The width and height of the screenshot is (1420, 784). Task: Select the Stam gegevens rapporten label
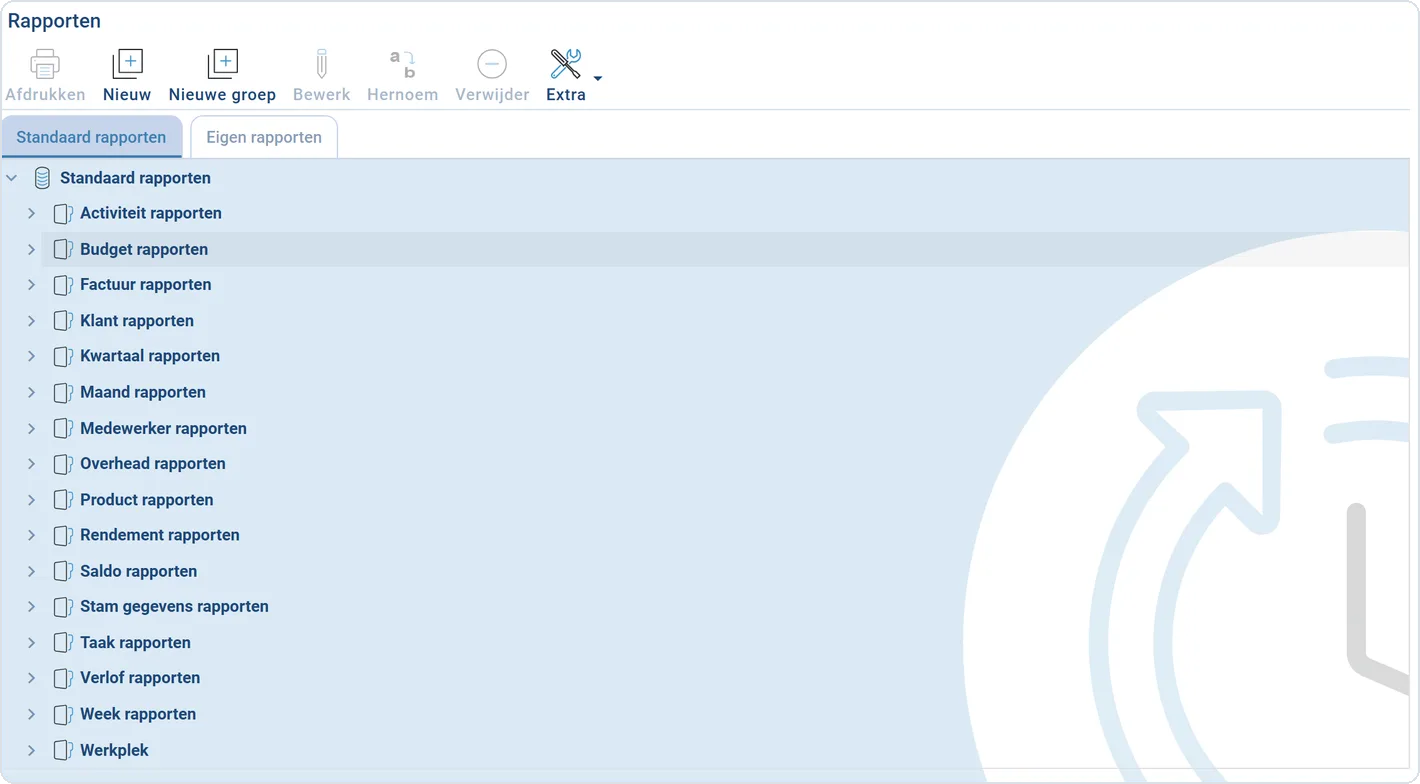[x=174, y=607]
